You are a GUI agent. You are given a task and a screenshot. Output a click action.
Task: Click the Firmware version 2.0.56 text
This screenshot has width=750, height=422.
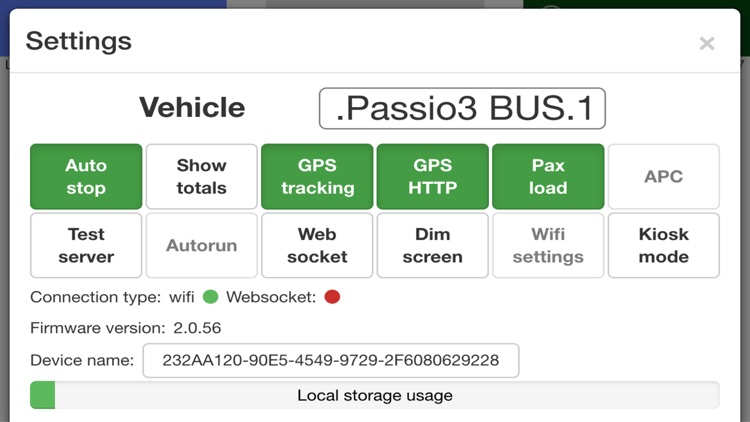125,328
